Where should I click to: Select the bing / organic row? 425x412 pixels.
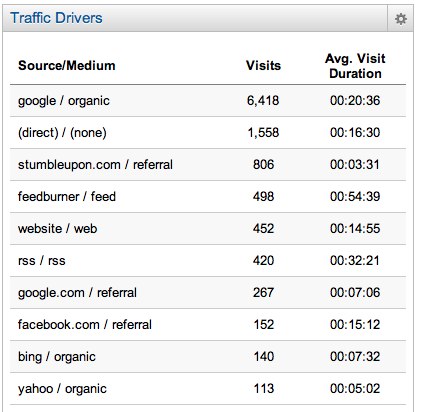point(208,357)
